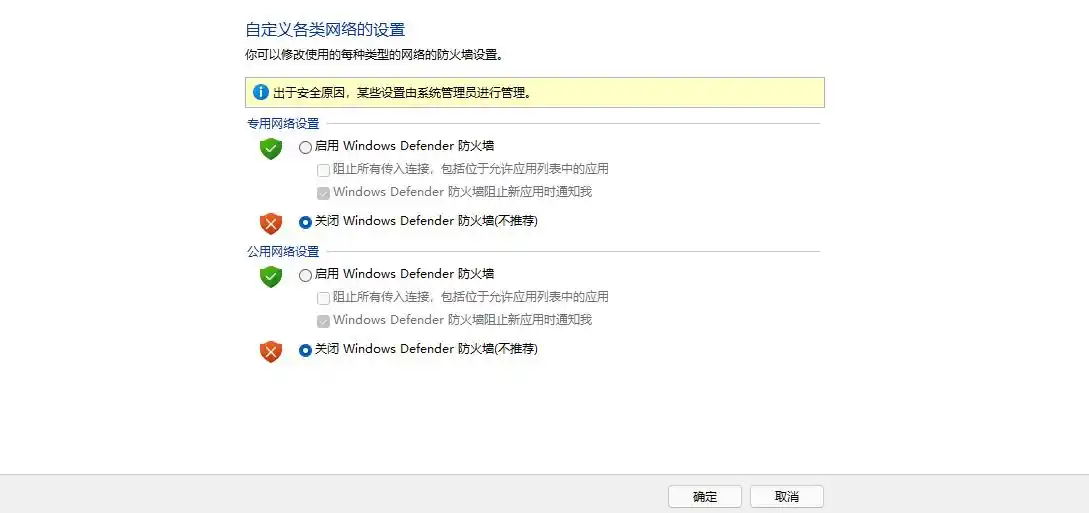Enable Windows Defender 防火墙 for 公用网络
The width and height of the screenshot is (1089, 513).
coord(306,275)
